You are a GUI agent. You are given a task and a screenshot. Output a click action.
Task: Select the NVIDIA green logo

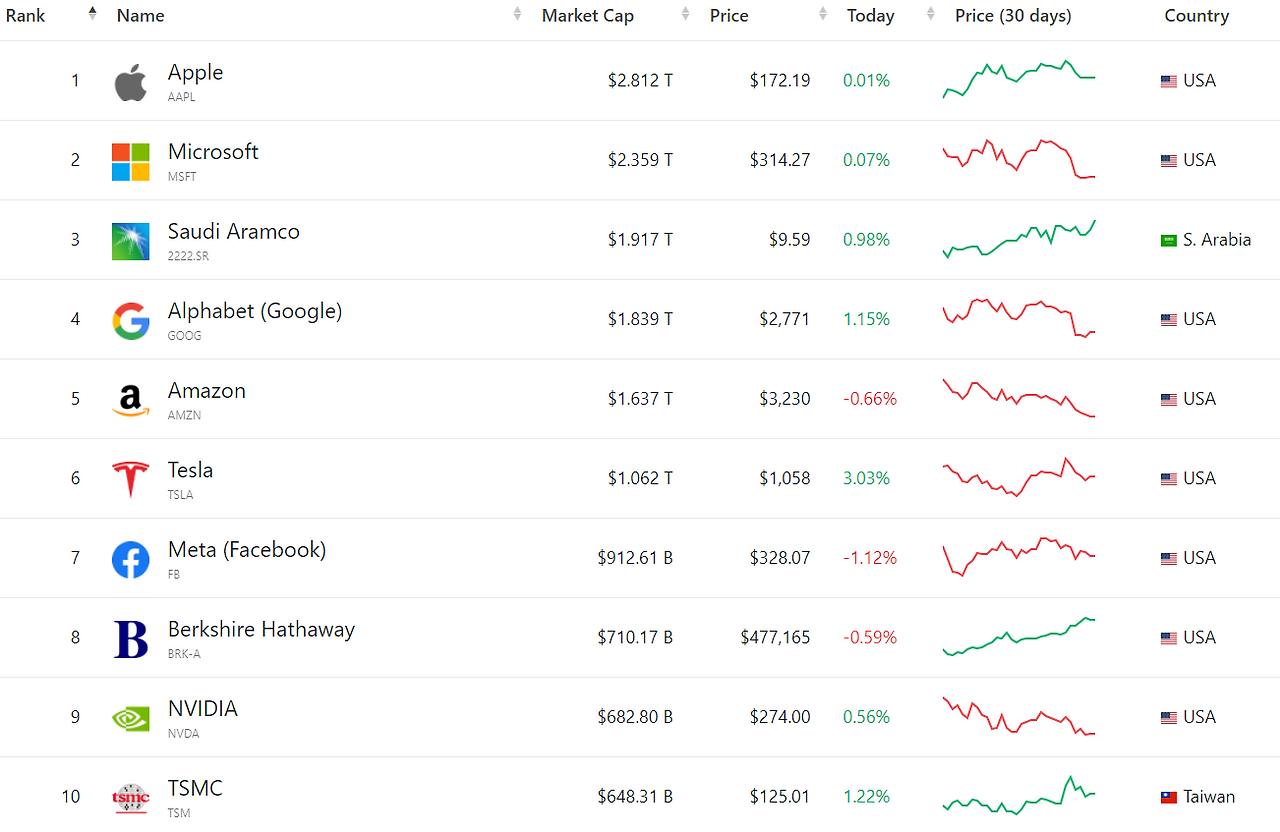(x=130, y=718)
